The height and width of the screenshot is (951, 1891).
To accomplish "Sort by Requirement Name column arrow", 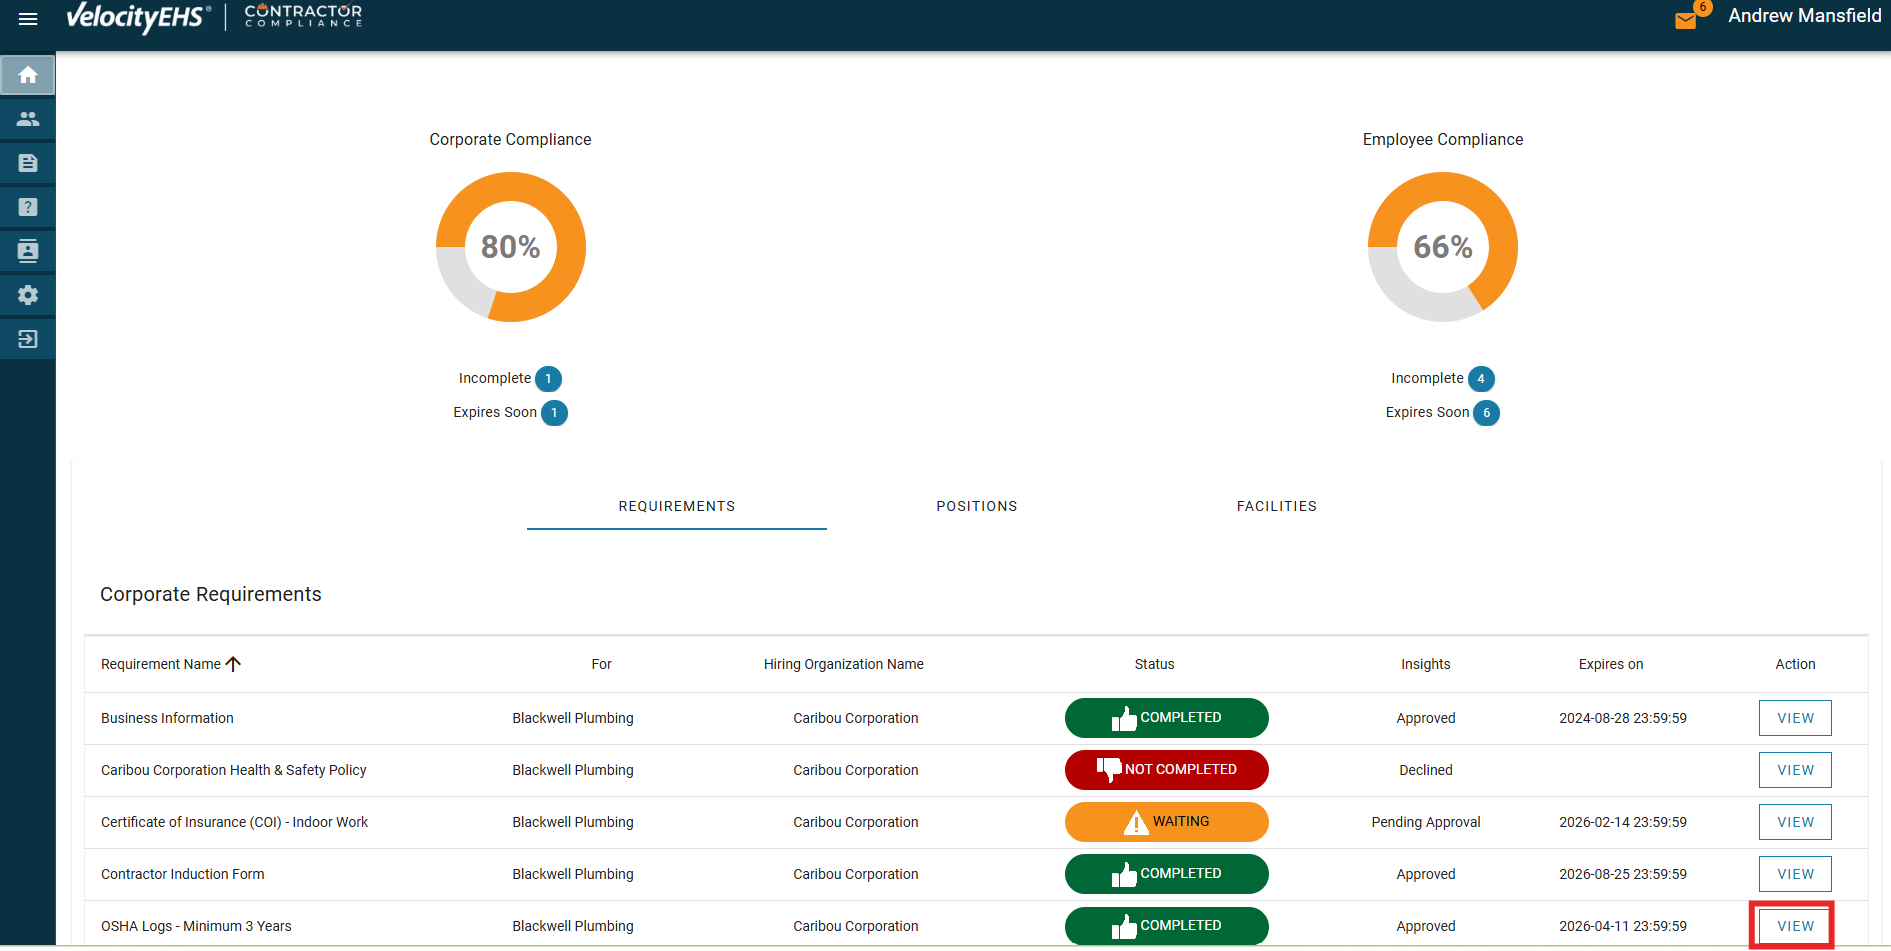I will [x=233, y=664].
